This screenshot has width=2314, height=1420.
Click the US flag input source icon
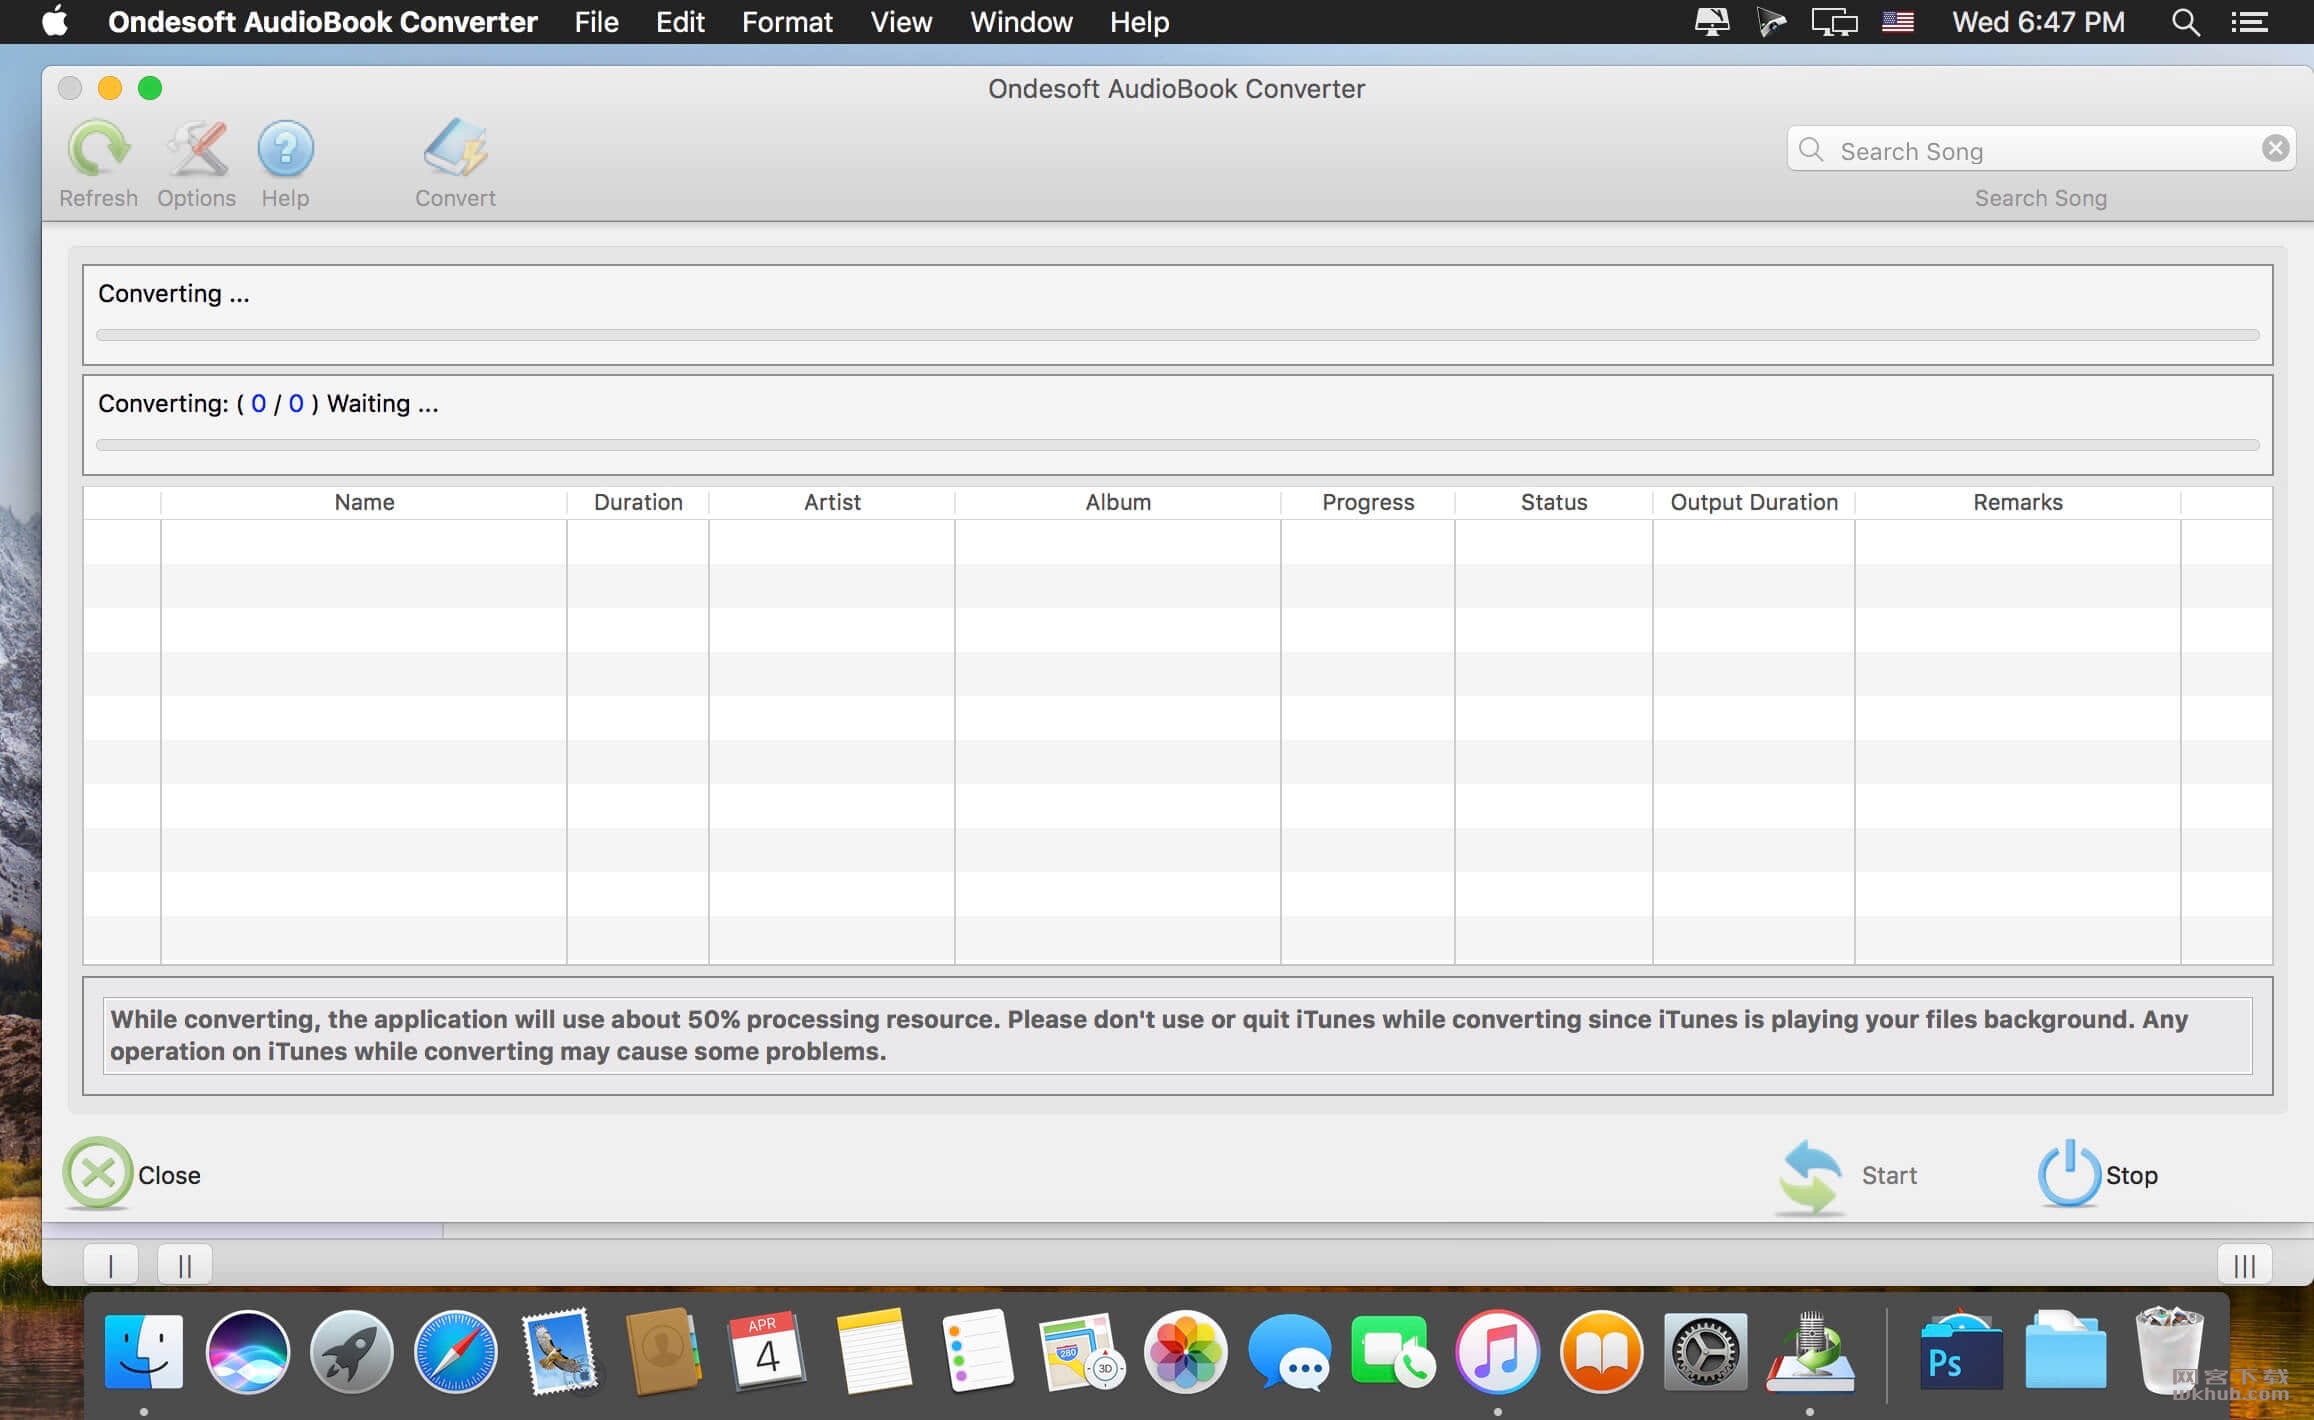[x=1897, y=21]
